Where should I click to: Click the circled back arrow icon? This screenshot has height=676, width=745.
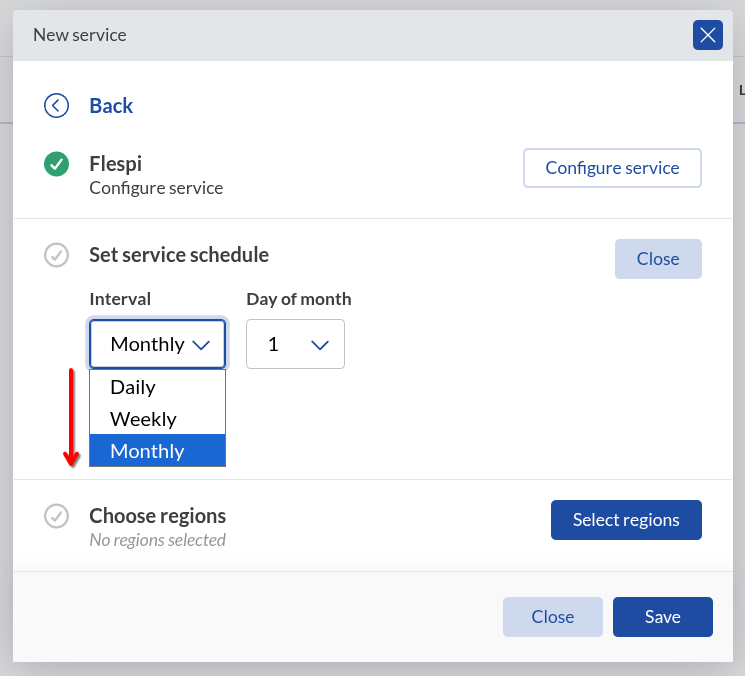pos(56,105)
